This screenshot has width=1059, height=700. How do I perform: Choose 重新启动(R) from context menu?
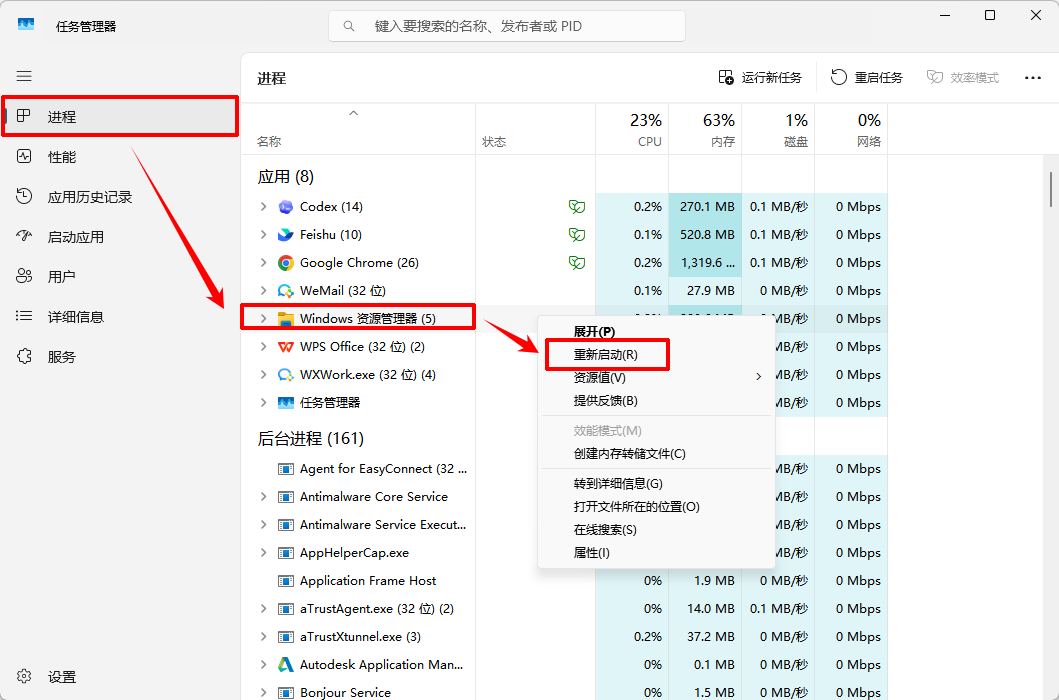click(606, 355)
